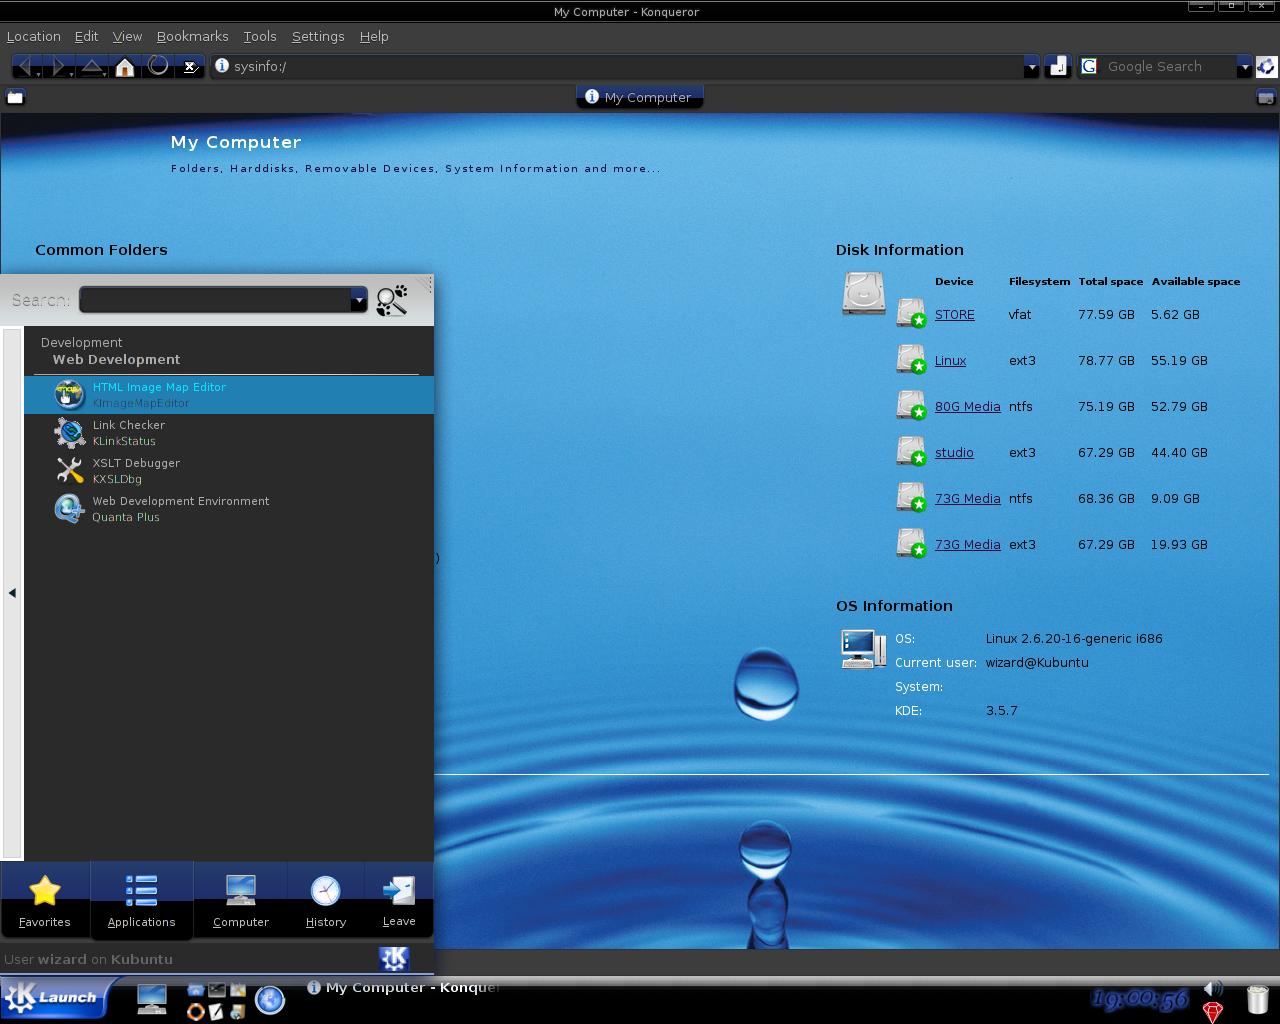The width and height of the screenshot is (1280, 1024).
Task: Open the Tools menu
Action: point(260,36)
